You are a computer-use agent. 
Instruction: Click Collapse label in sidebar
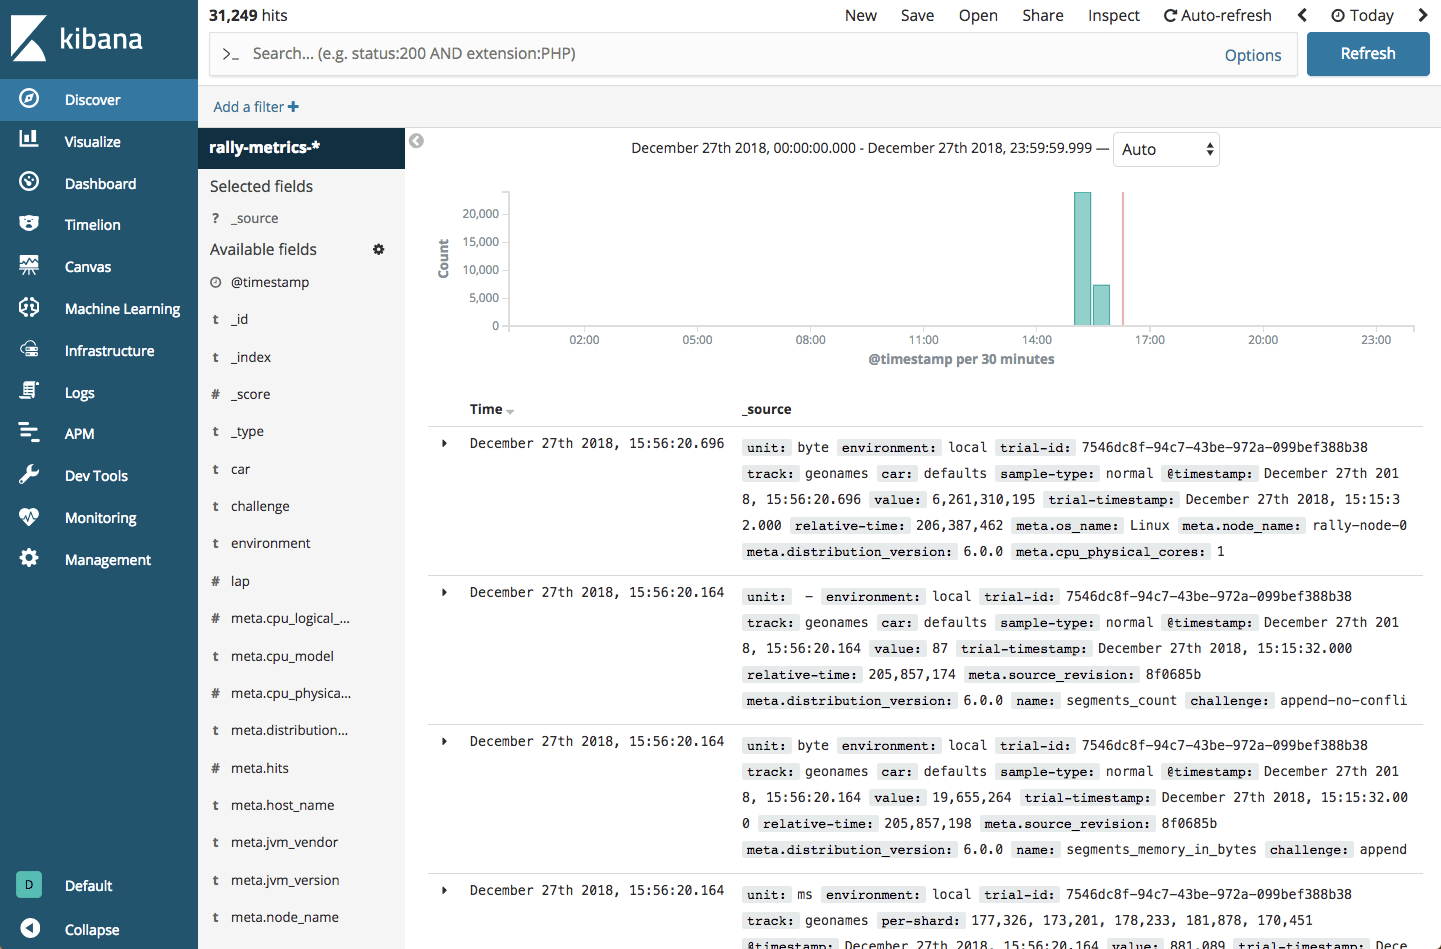tap(92, 930)
